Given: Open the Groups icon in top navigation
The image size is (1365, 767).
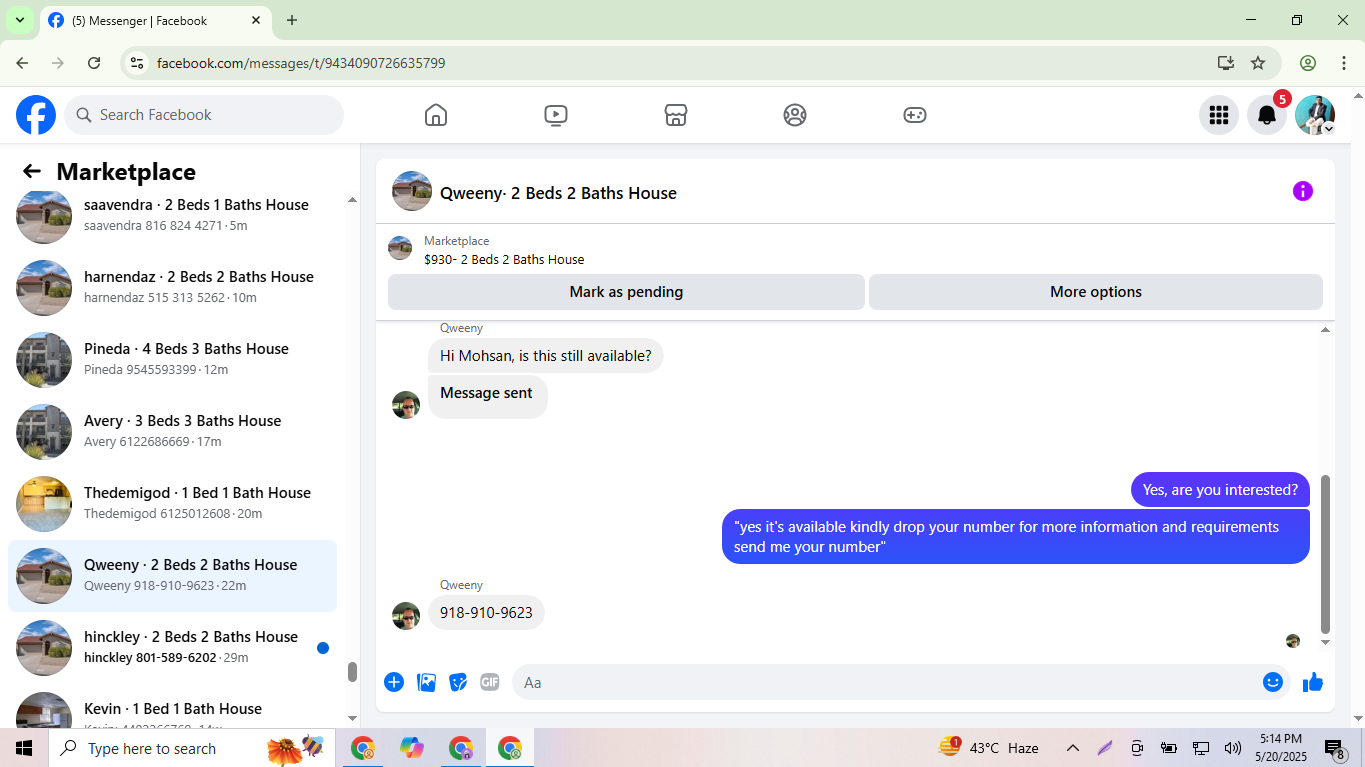Looking at the screenshot, I should (795, 115).
